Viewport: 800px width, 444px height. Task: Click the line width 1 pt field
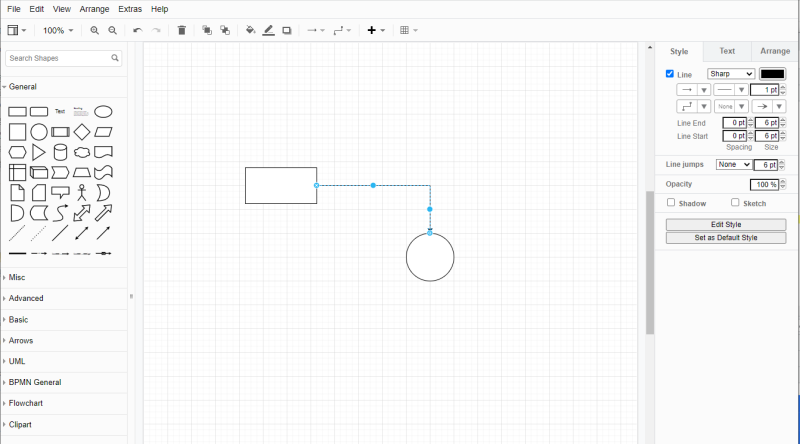pyautogui.click(x=764, y=90)
